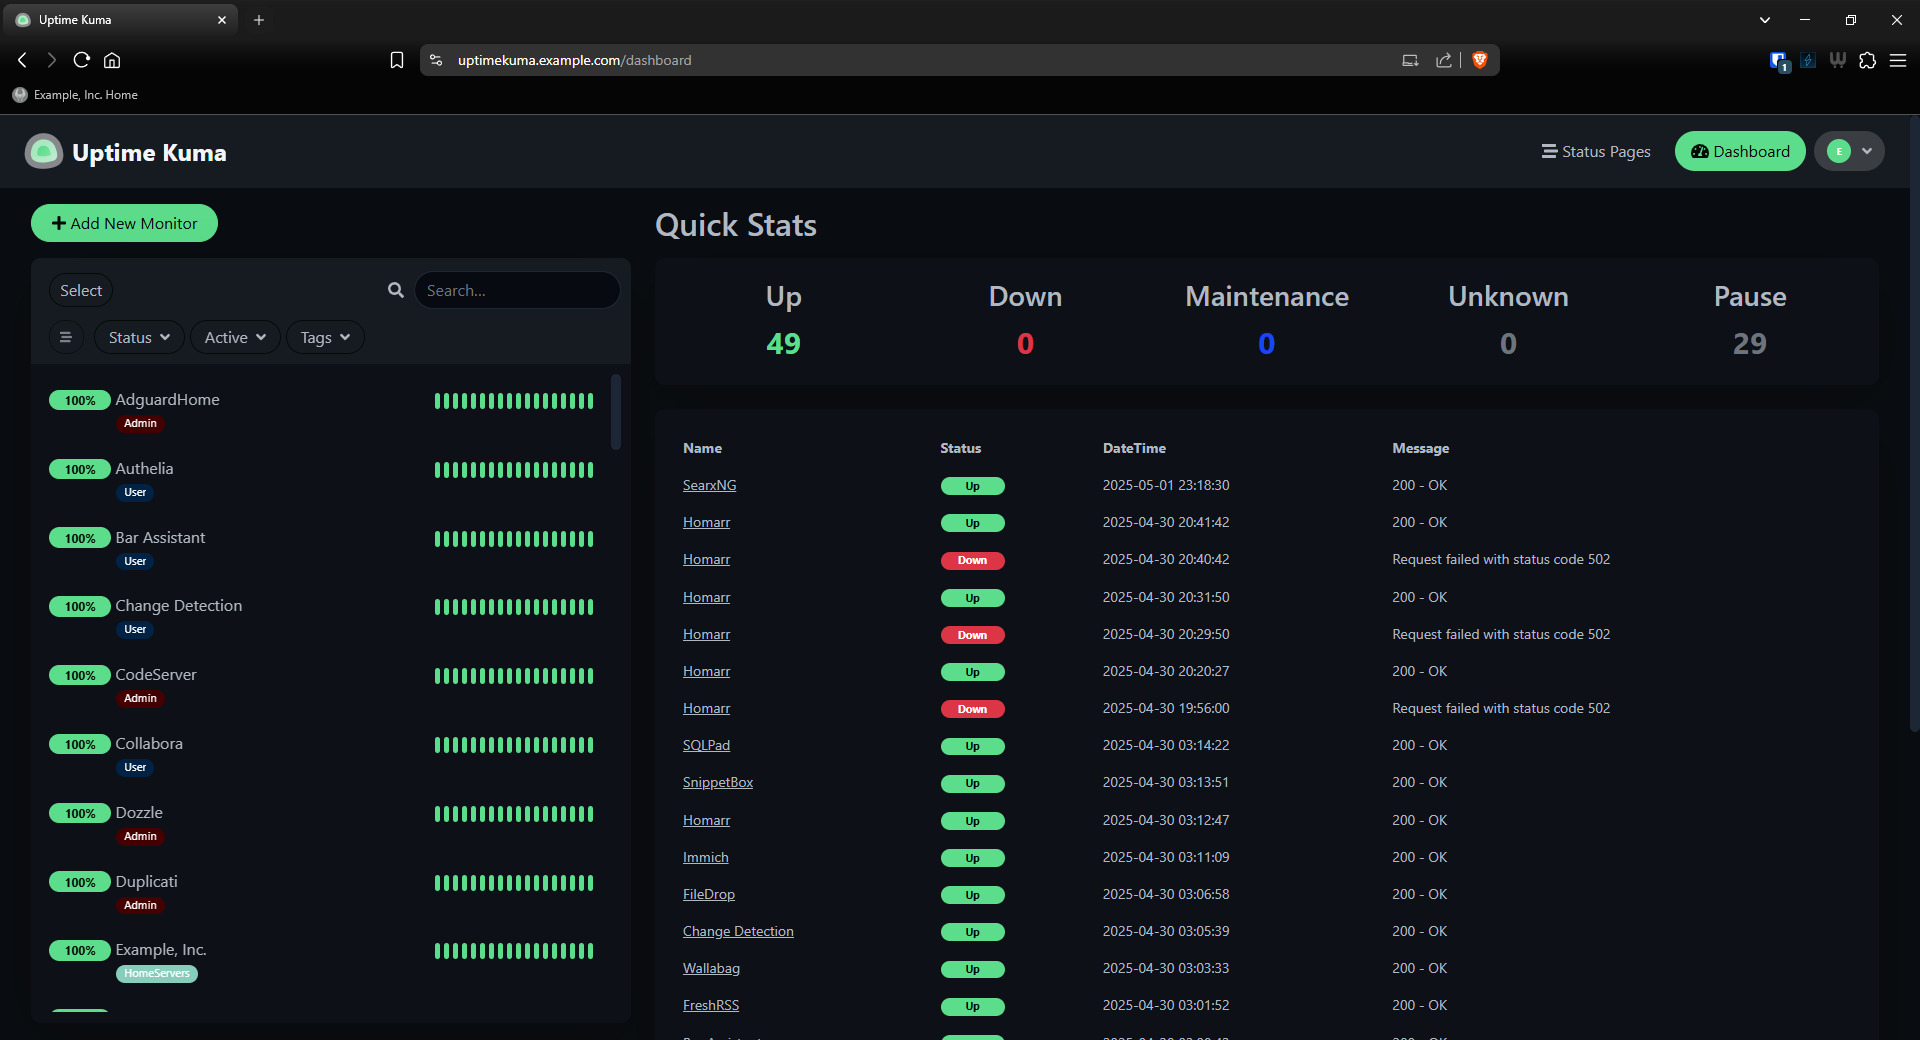Image resolution: width=1920 pixels, height=1040 pixels.
Task: Toggle the monitor list collapse-all icon
Action: (x=66, y=337)
